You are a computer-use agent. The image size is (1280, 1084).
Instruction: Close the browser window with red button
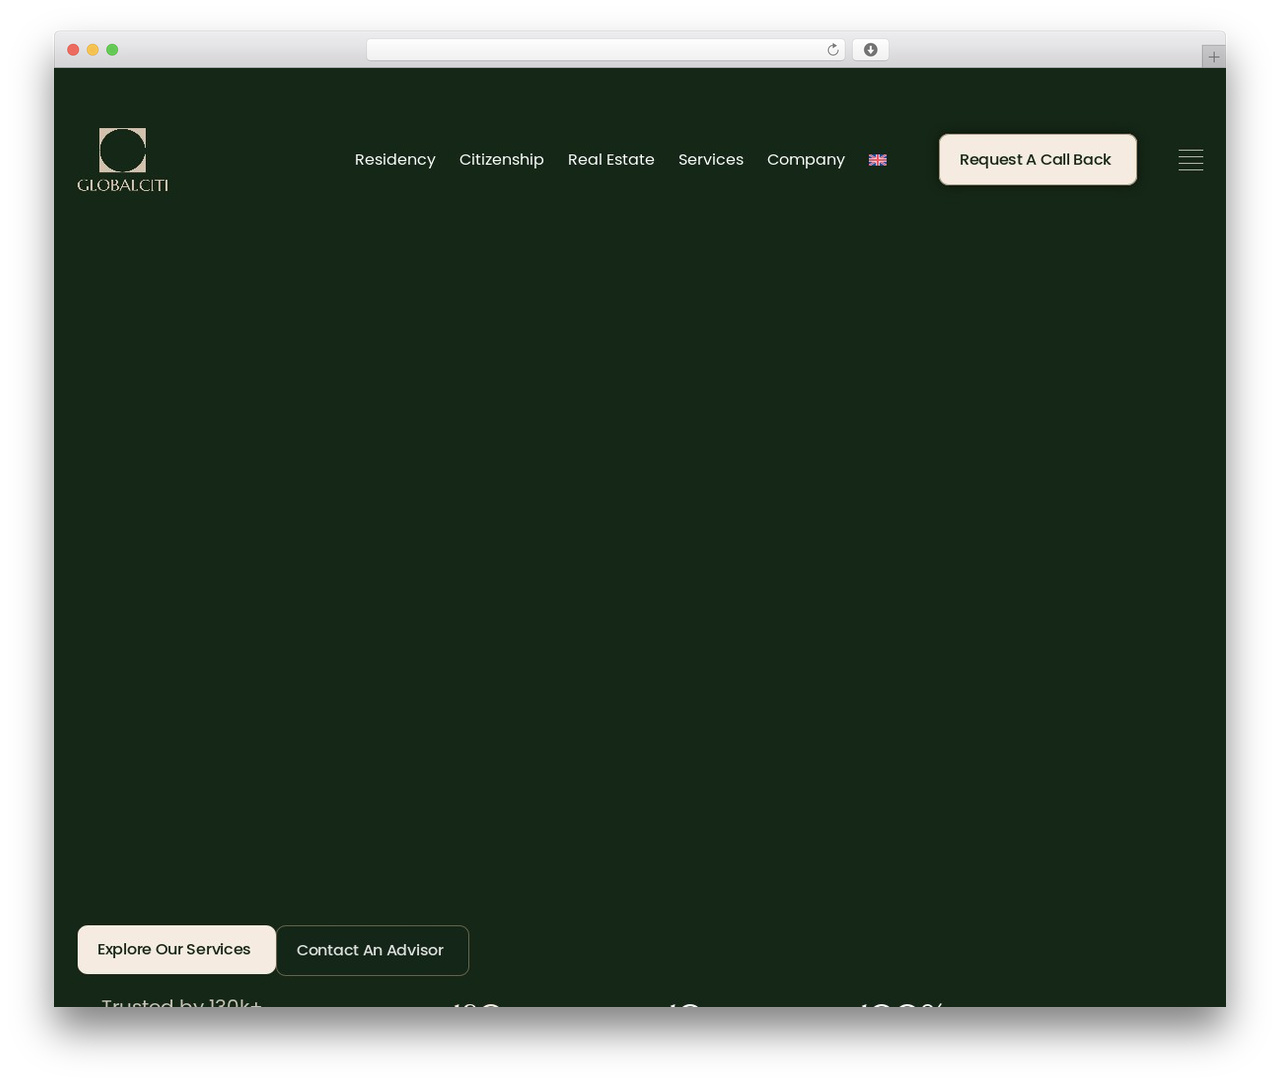click(x=73, y=50)
